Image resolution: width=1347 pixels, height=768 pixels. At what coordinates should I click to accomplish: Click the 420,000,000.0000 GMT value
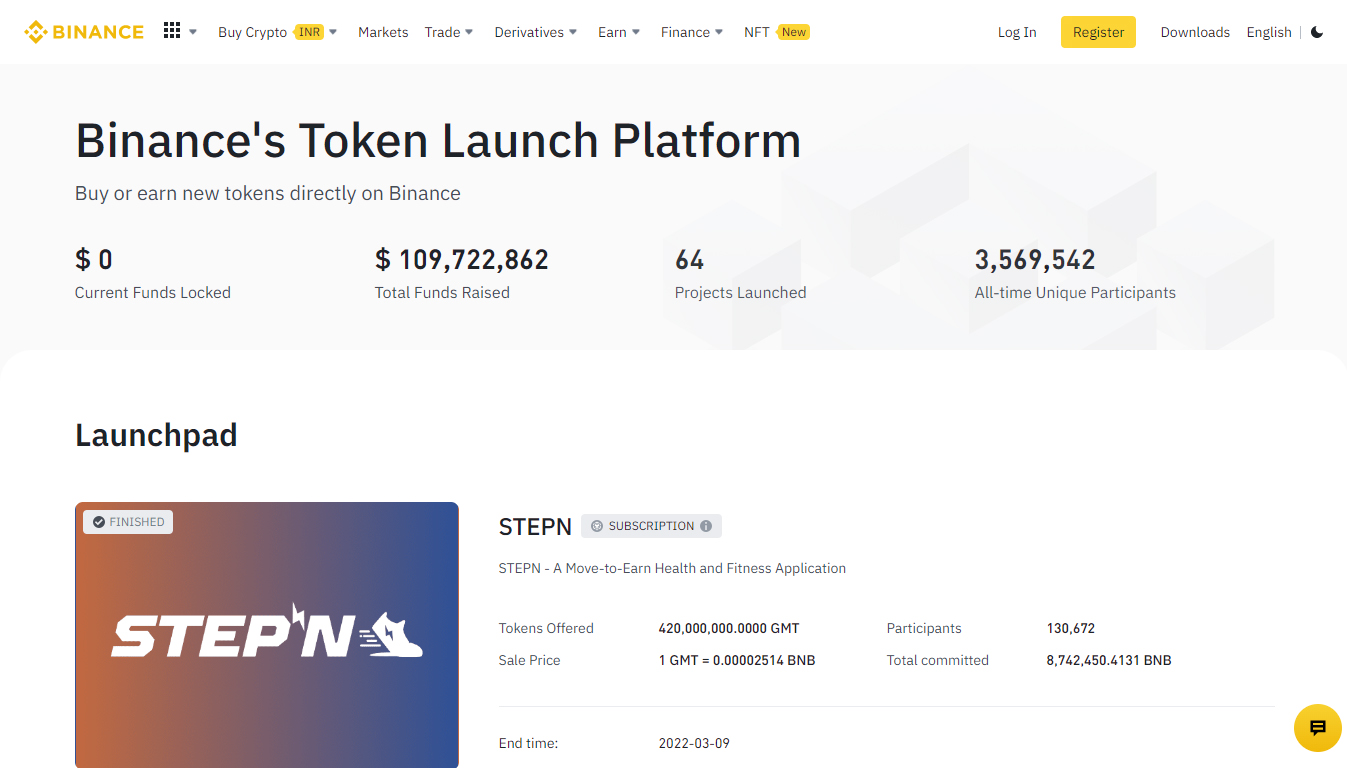point(729,628)
